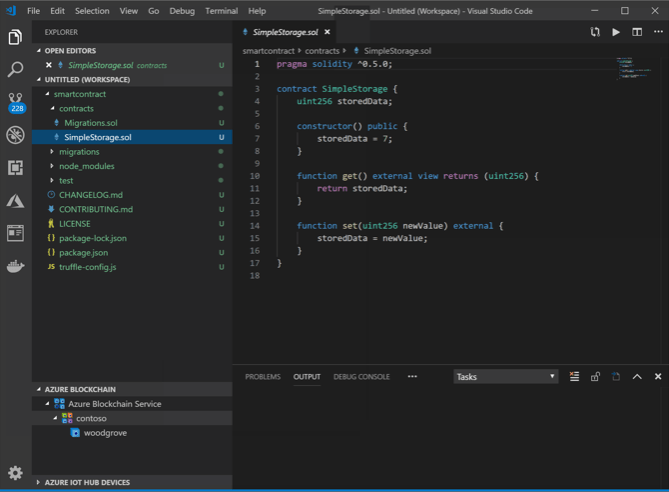669x492 pixels.
Task: Open the output log file icon
Action: (x=616, y=376)
